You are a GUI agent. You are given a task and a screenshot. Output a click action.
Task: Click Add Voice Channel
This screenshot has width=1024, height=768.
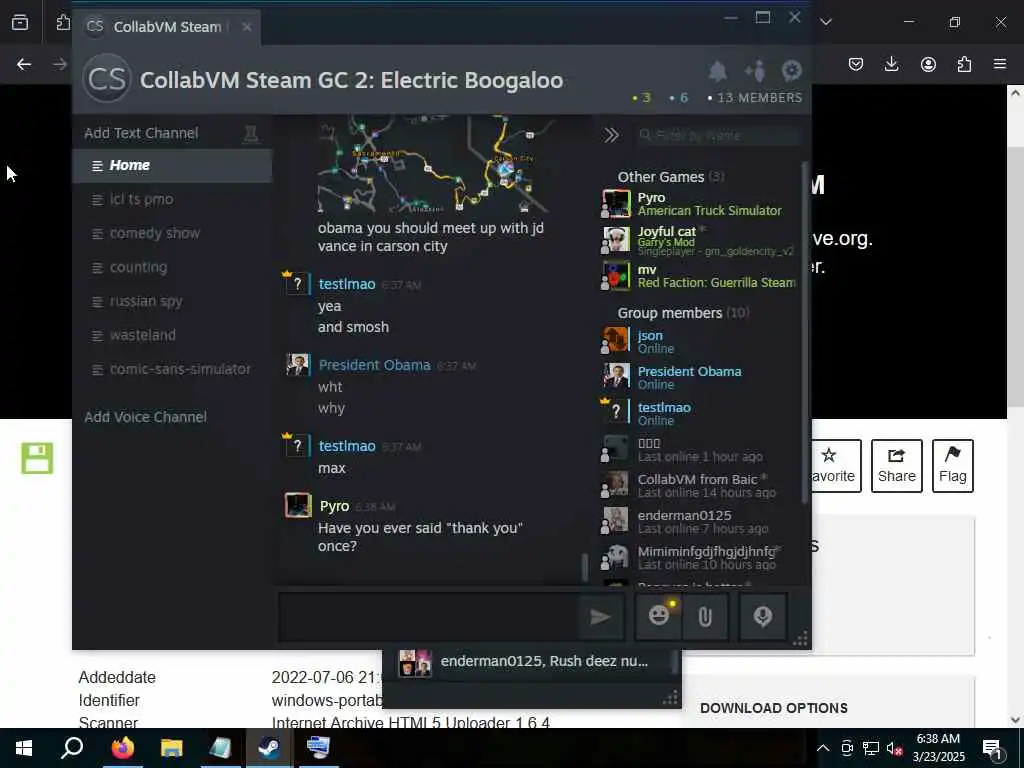tap(146, 417)
